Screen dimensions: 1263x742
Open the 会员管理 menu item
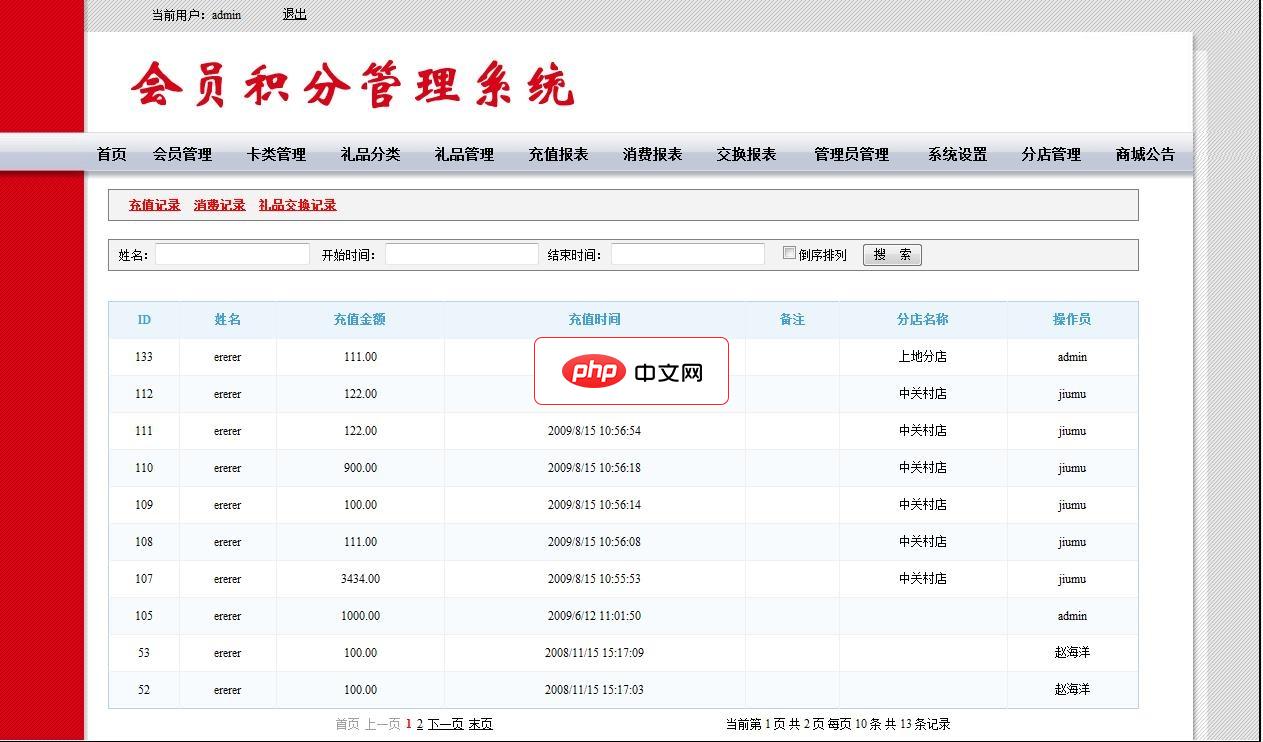click(182, 154)
